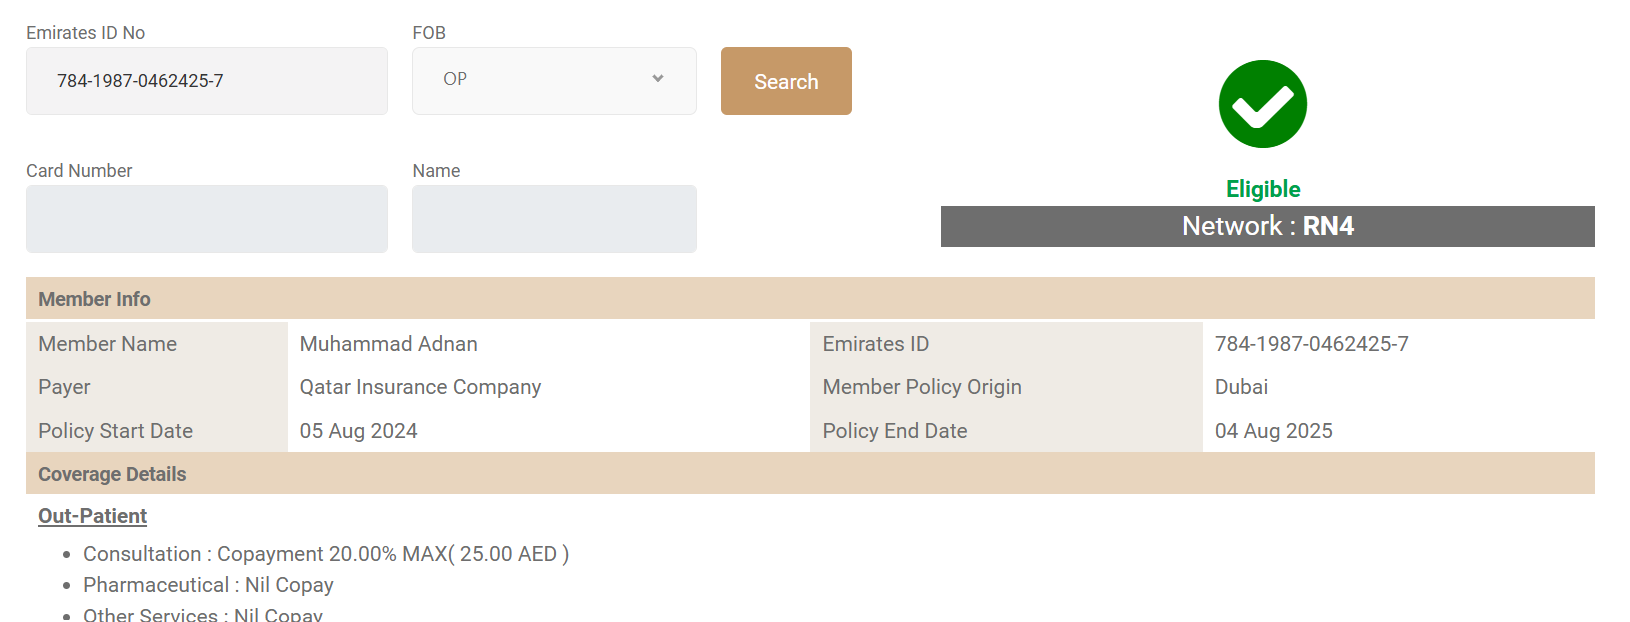Click the Member Policy Origin value Dubai
This screenshot has height=622, width=1630.
click(1241, 387)
